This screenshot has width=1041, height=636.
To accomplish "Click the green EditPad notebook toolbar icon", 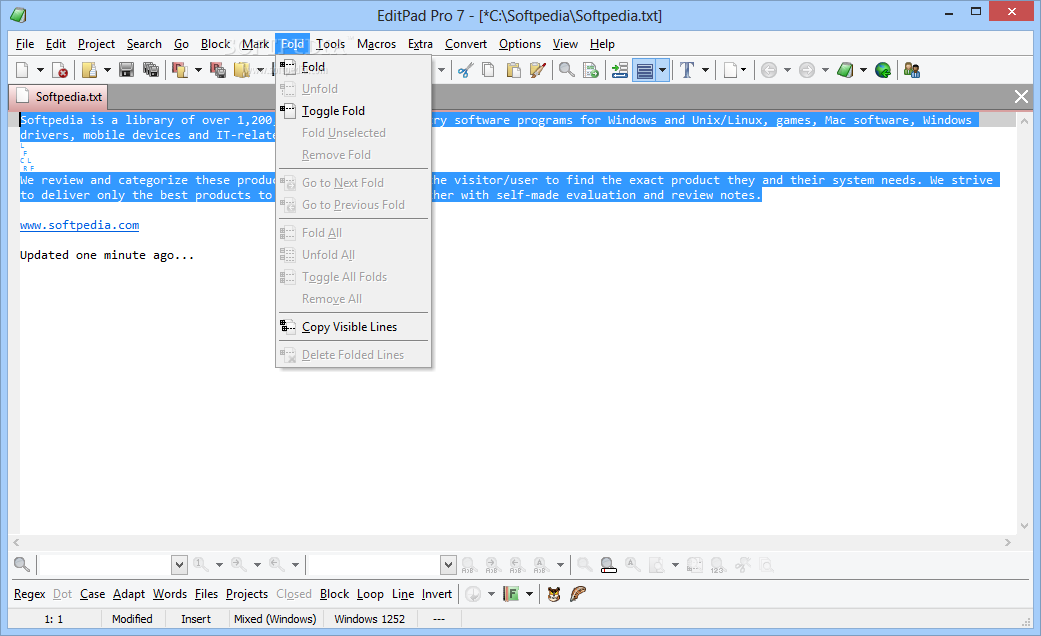I will point(845,70).
